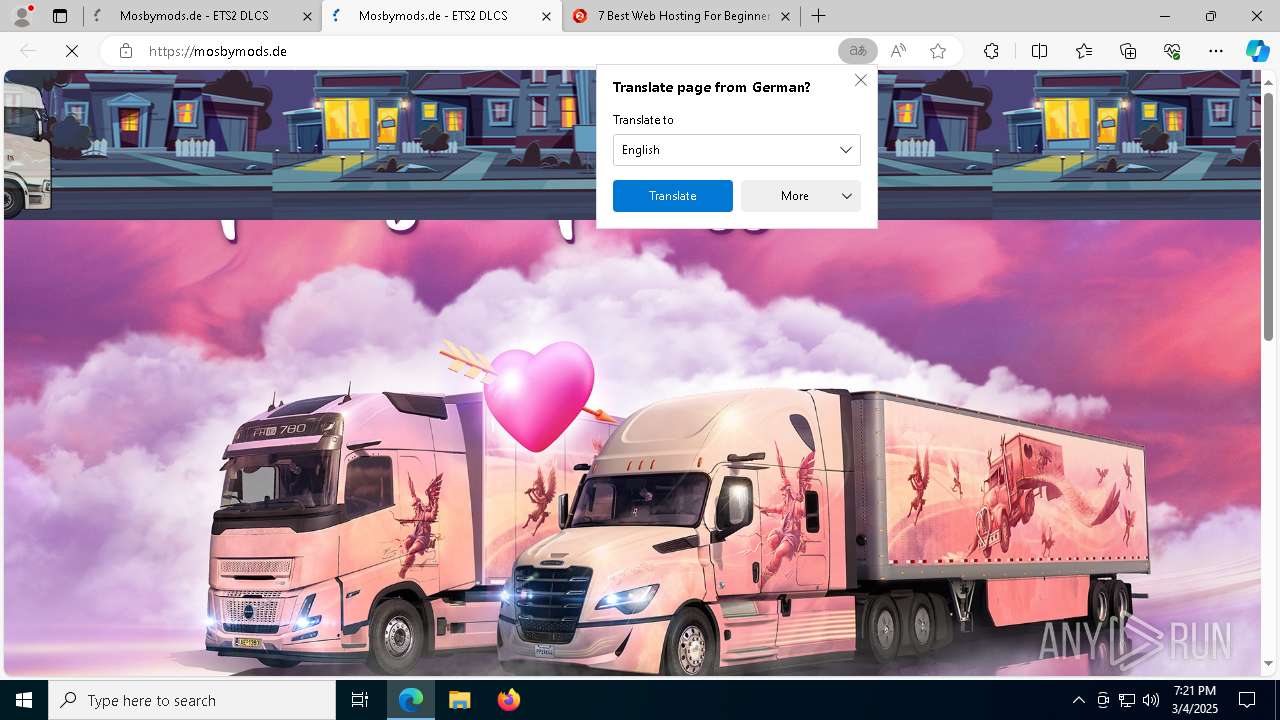Open the Extensions puzzle icon
1280x720 pixels.
click(991, 51)
